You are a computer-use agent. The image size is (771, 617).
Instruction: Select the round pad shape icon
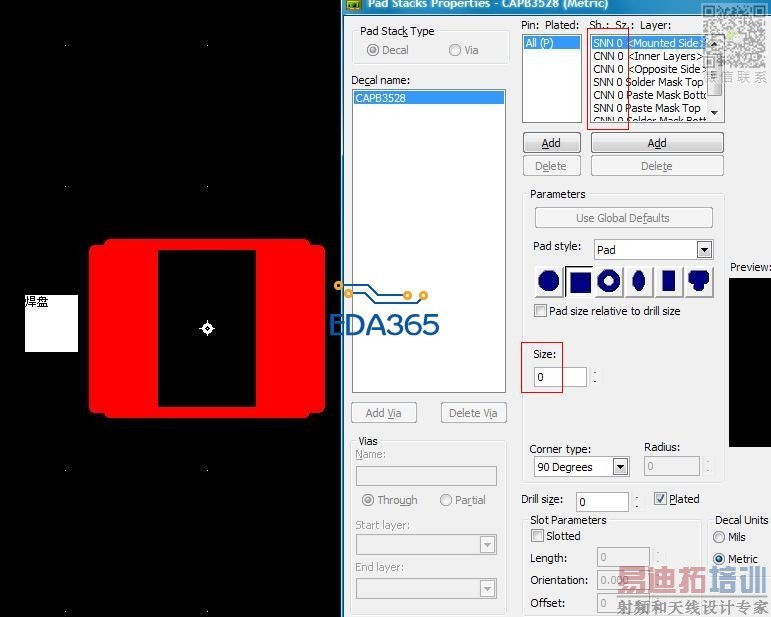tap(548, 281)
